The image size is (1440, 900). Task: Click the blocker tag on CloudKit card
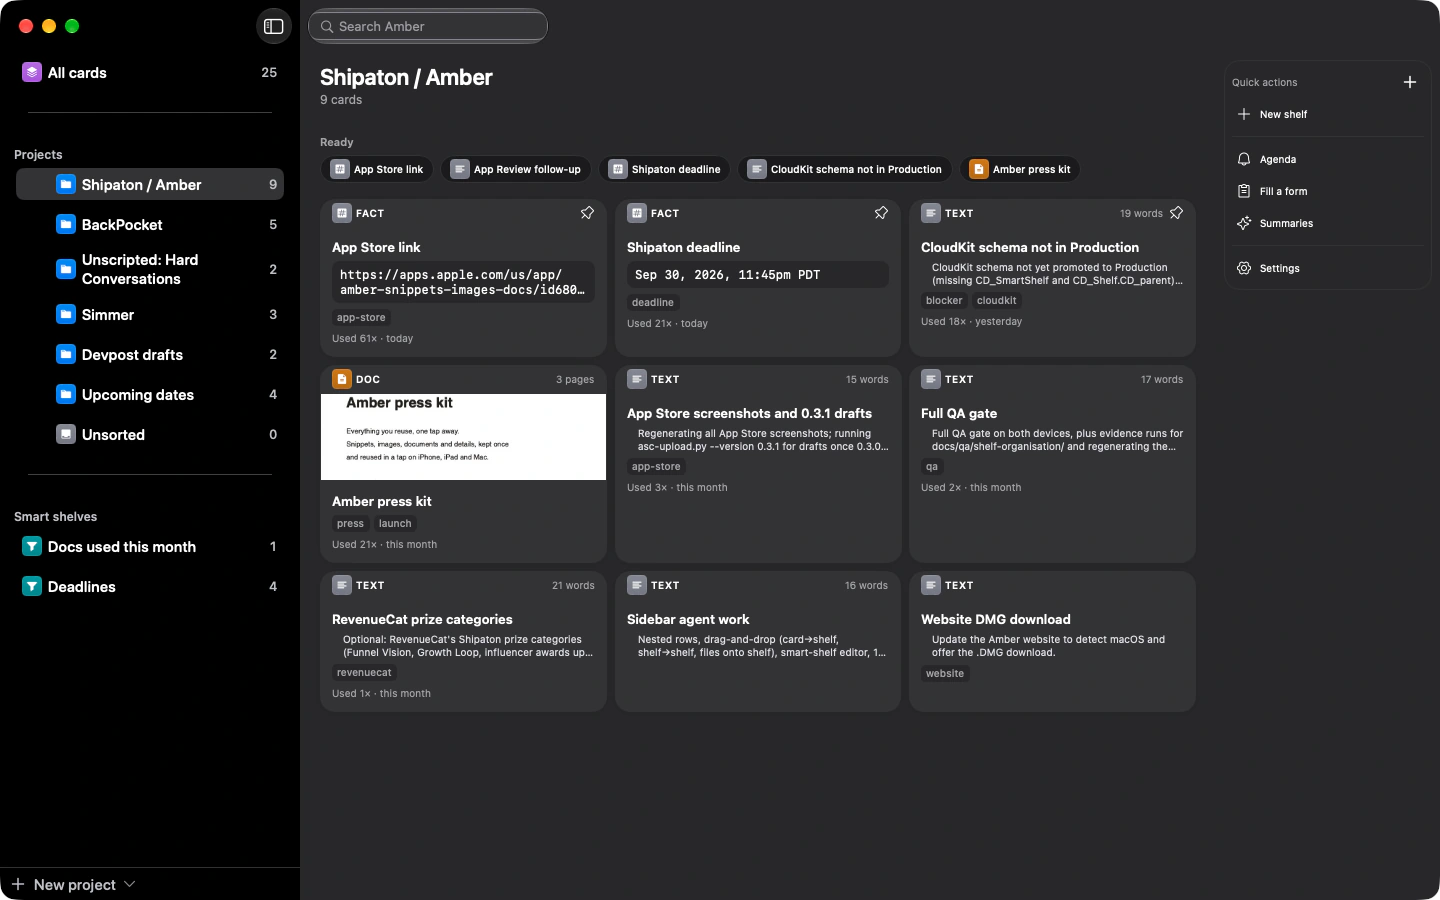944,300
